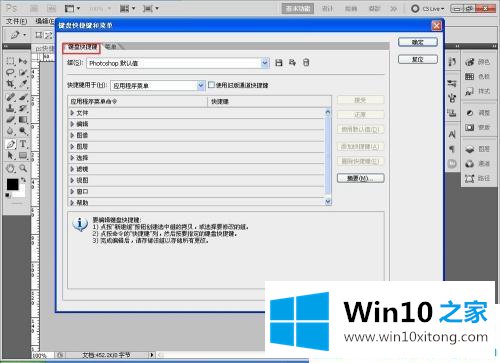Select the Pen tool in toolbox
This screenshot has height=363, width=500.
pyautogui.click(x=11, y=144)
